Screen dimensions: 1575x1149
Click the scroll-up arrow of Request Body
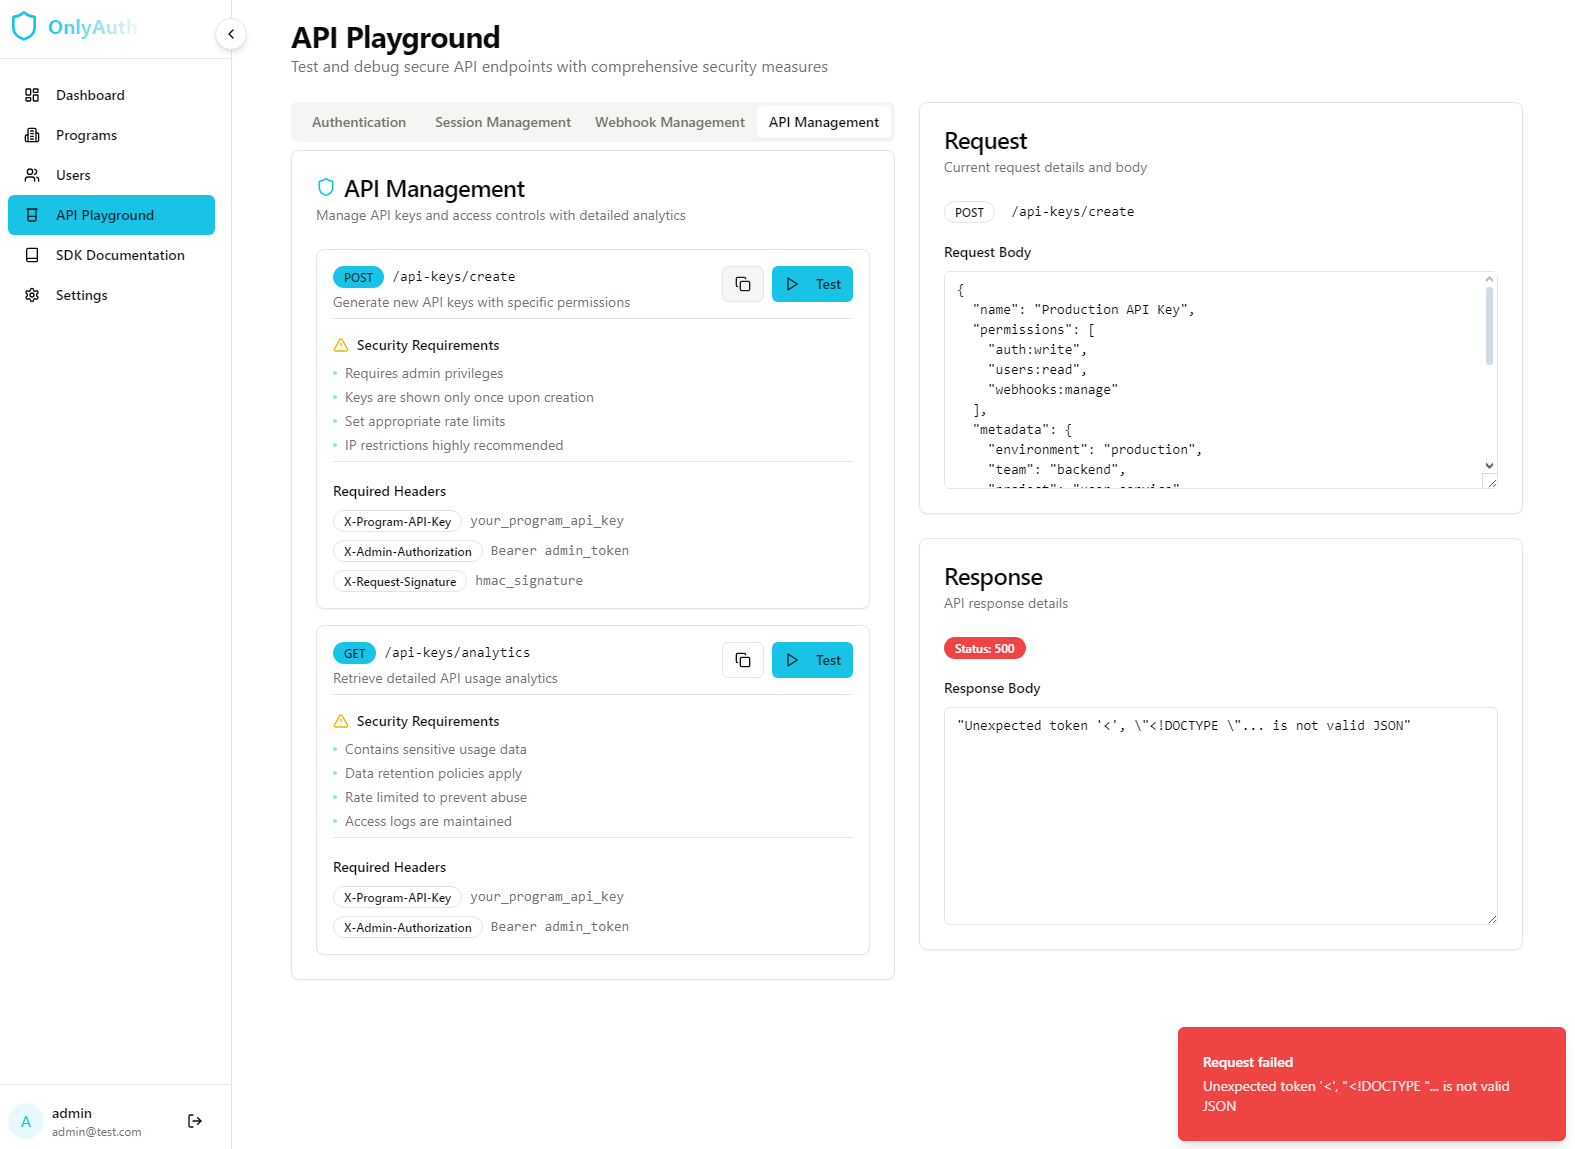point(1489,279)
